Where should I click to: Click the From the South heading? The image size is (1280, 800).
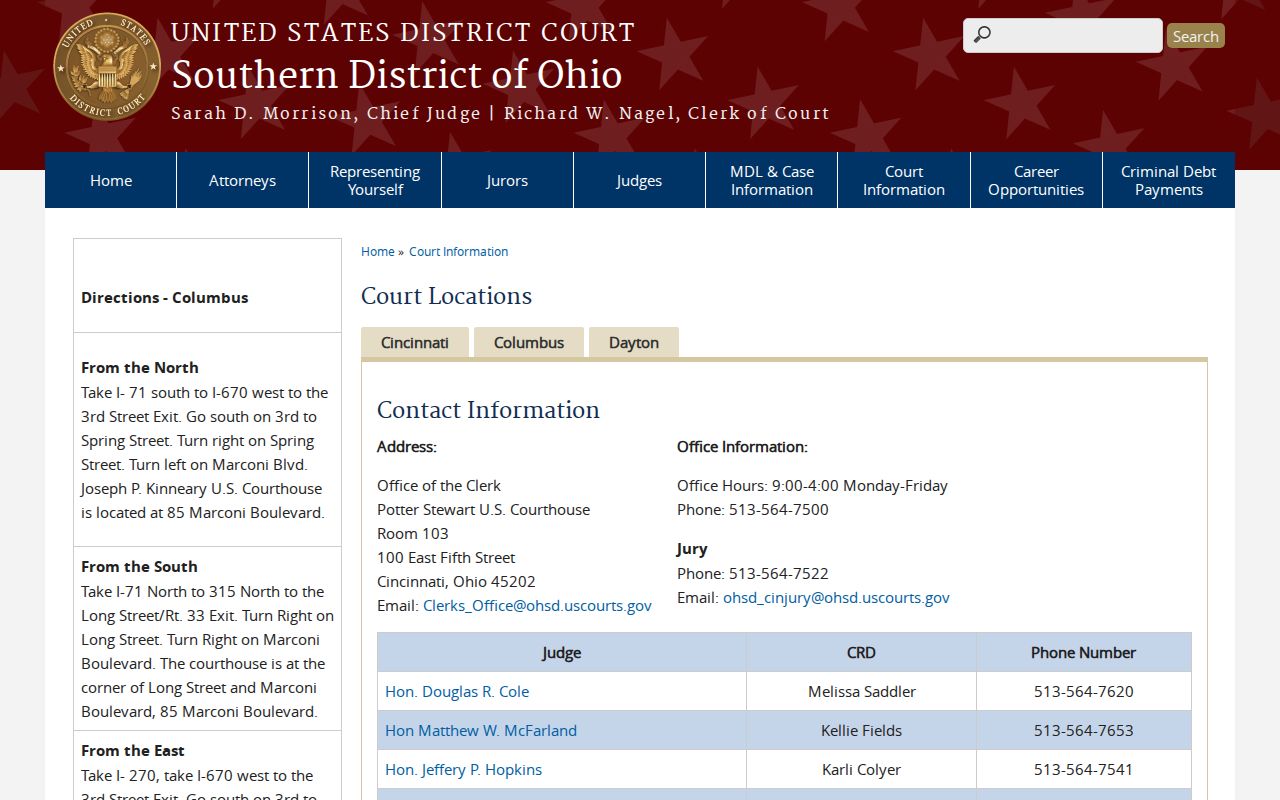(x=139, y=566)
